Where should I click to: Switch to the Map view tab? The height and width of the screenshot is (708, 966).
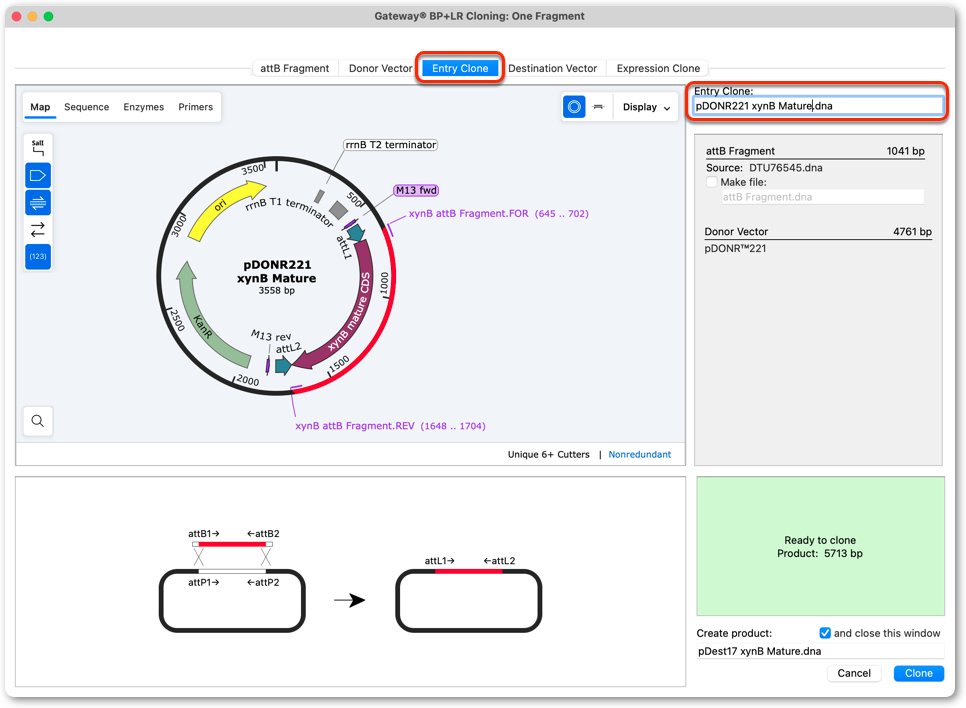click(x=40, y=107)
